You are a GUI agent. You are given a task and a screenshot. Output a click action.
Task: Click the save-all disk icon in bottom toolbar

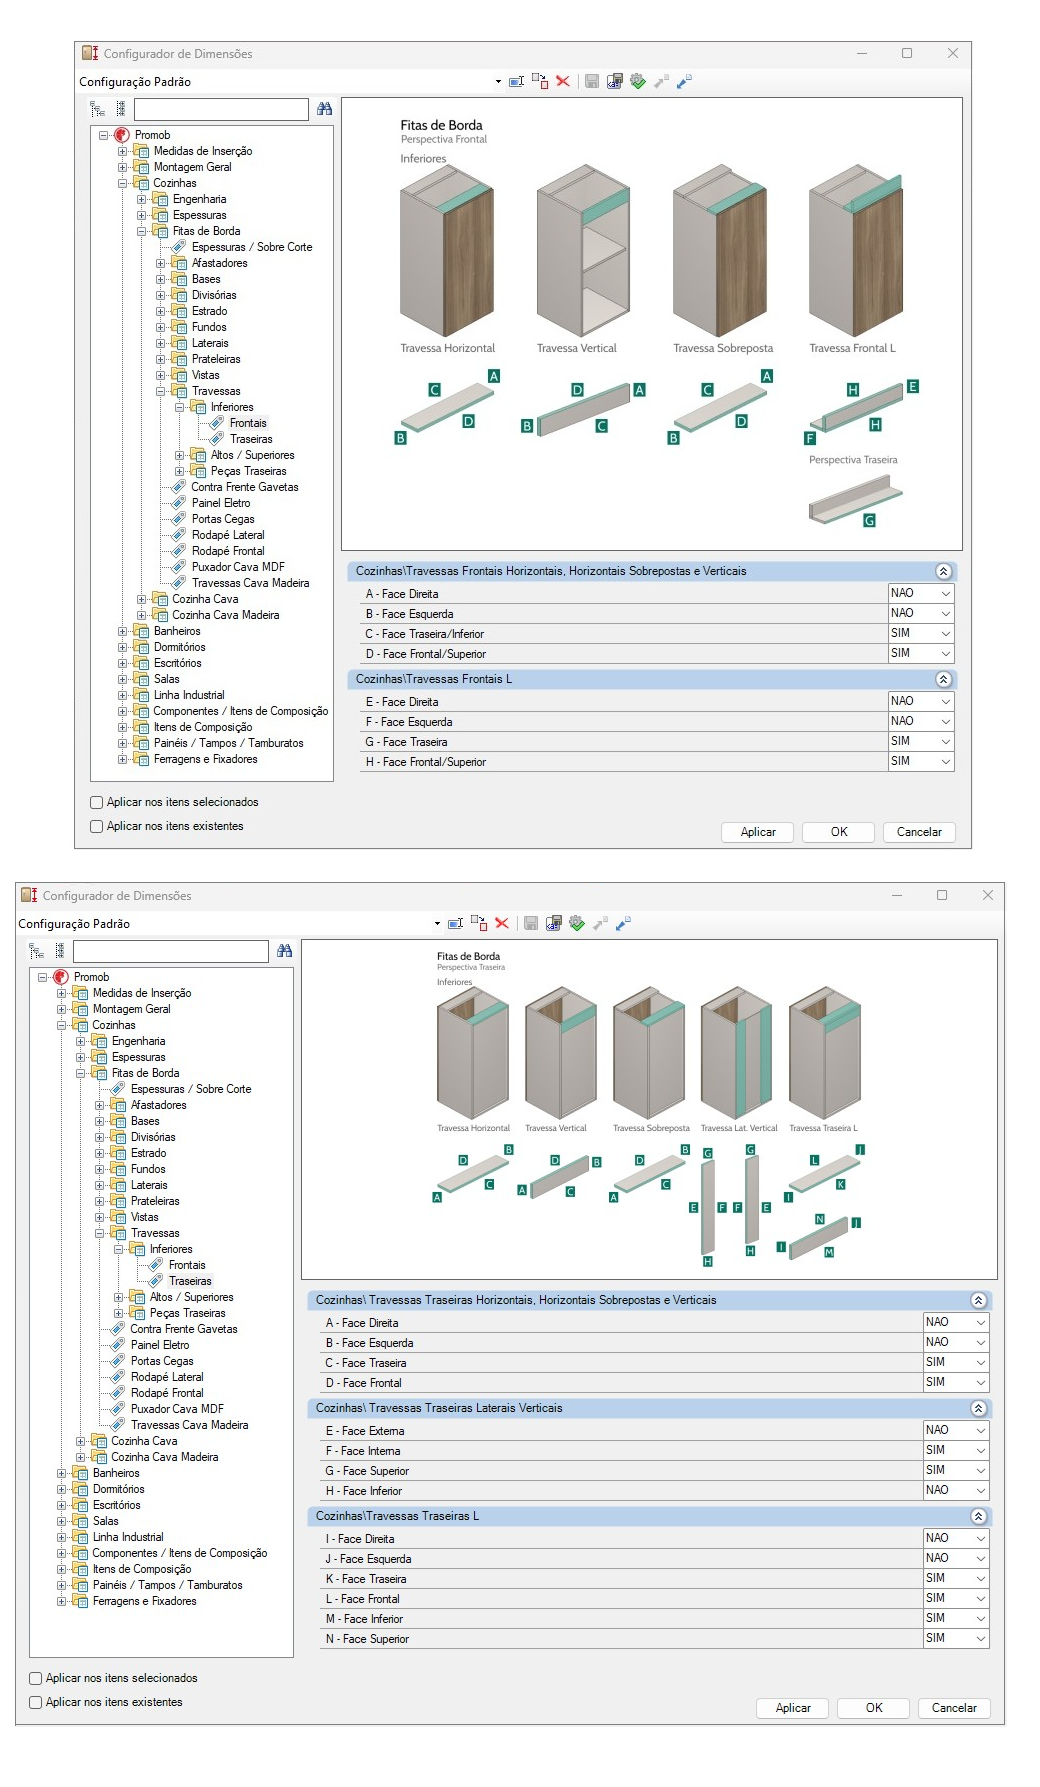point(554,923)
